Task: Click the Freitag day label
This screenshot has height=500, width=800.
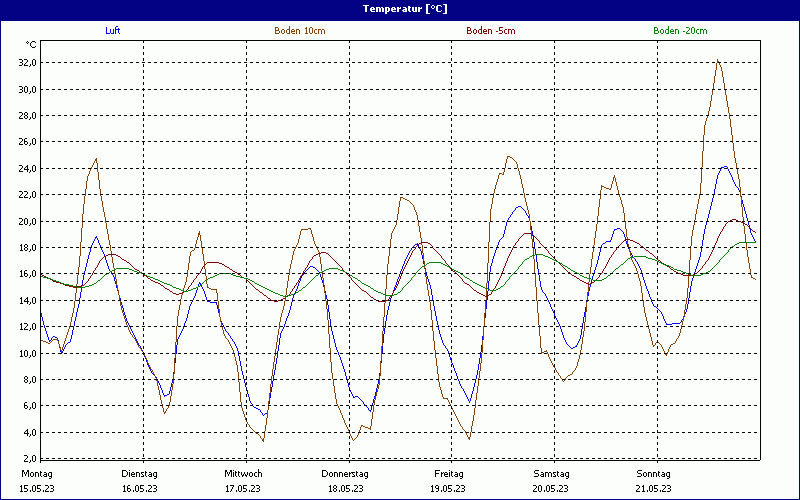Action: 448,473
